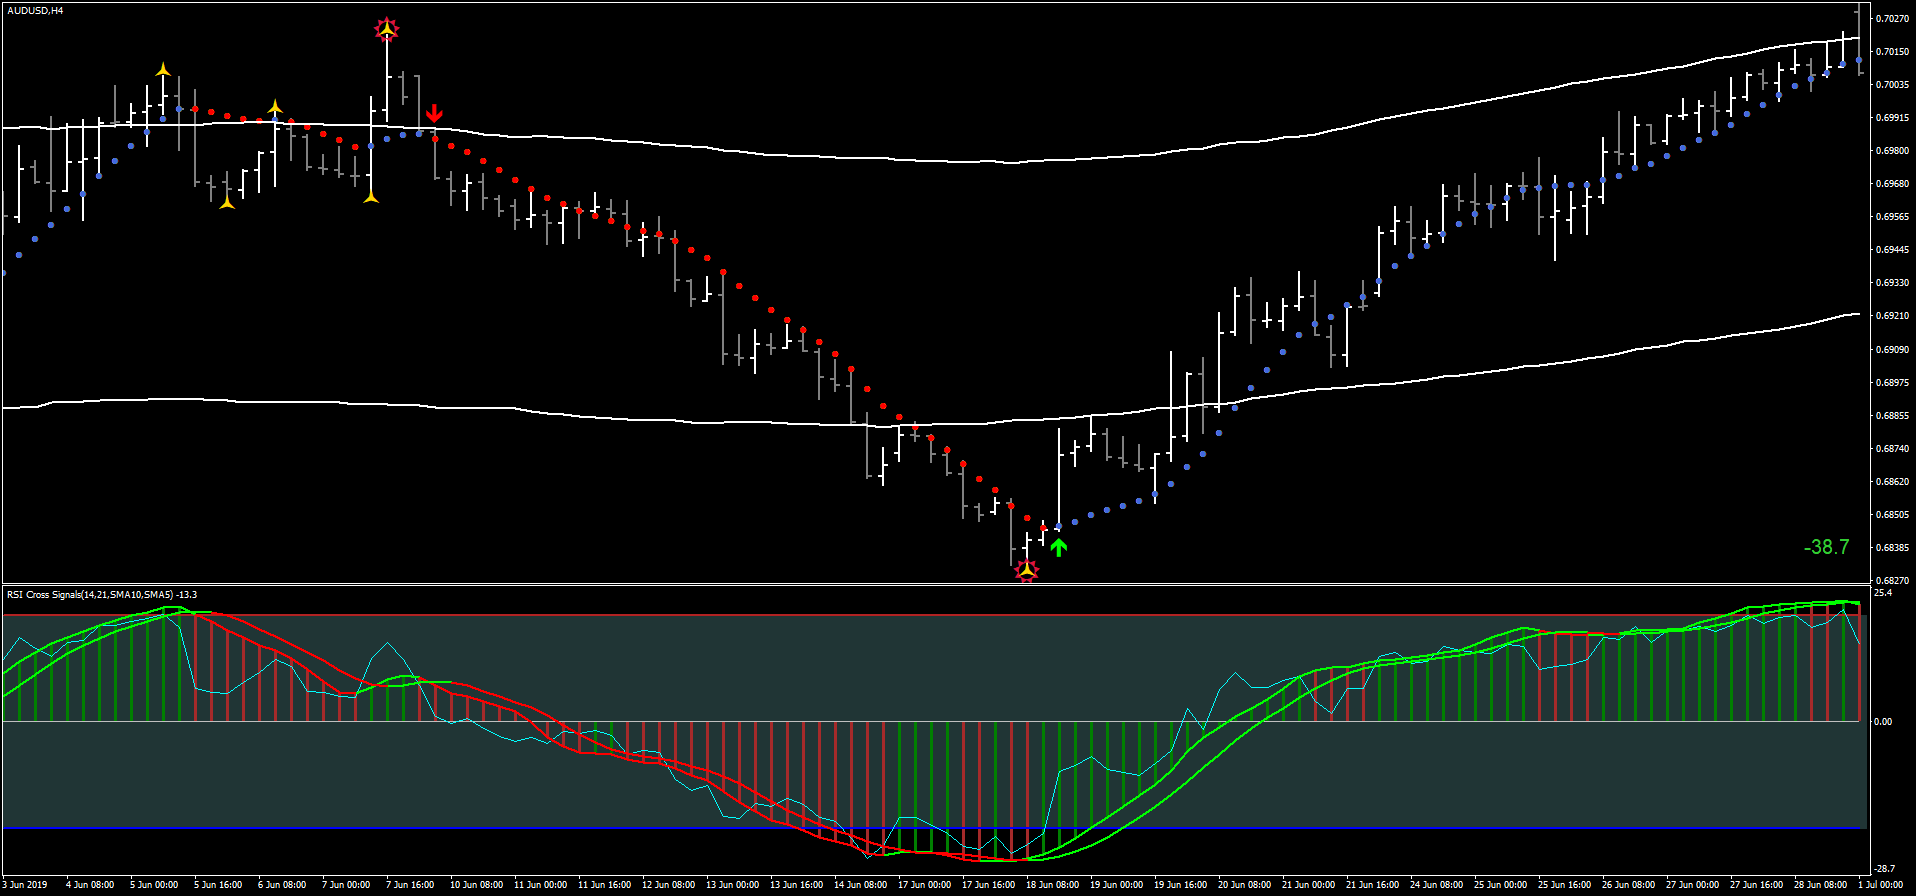This screenshot has width=1916, height=896.
Task: Click the 7 Jun 16:00 time label
Action: (410, 885)
